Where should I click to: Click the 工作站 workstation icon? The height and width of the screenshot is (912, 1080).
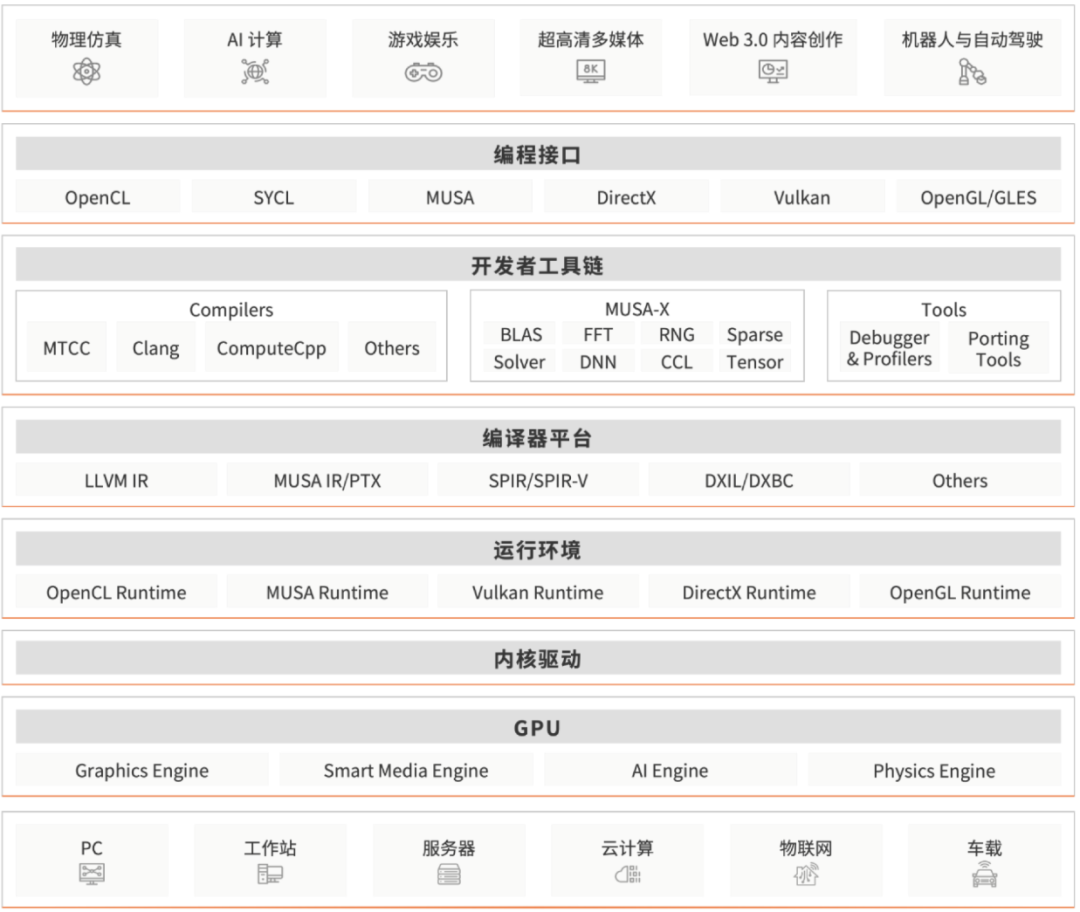click(270, 874)
